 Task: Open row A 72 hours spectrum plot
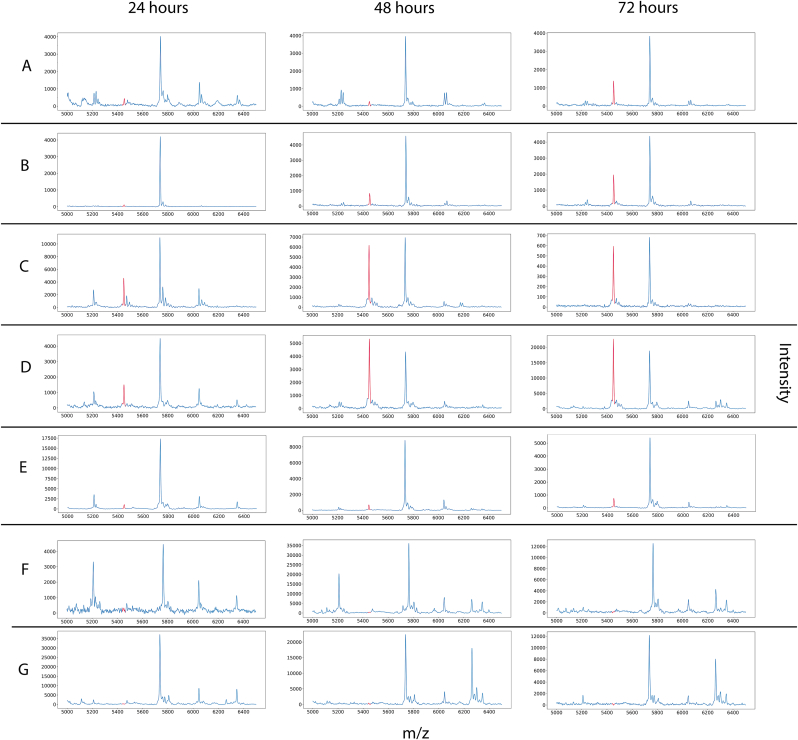(x=651, y=71)
